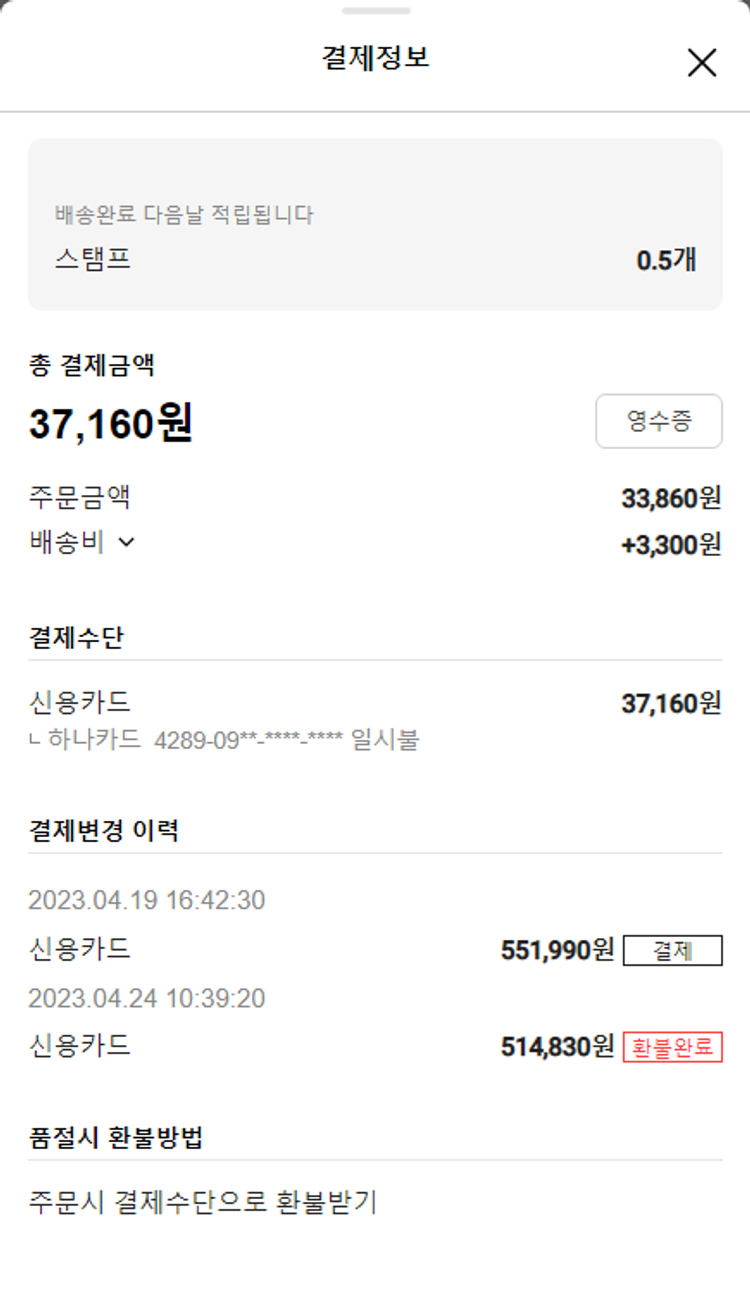Click the 37,160원 total payment amount
Viewport: 750px width, 1297px height.
click(x=111, y=424)
